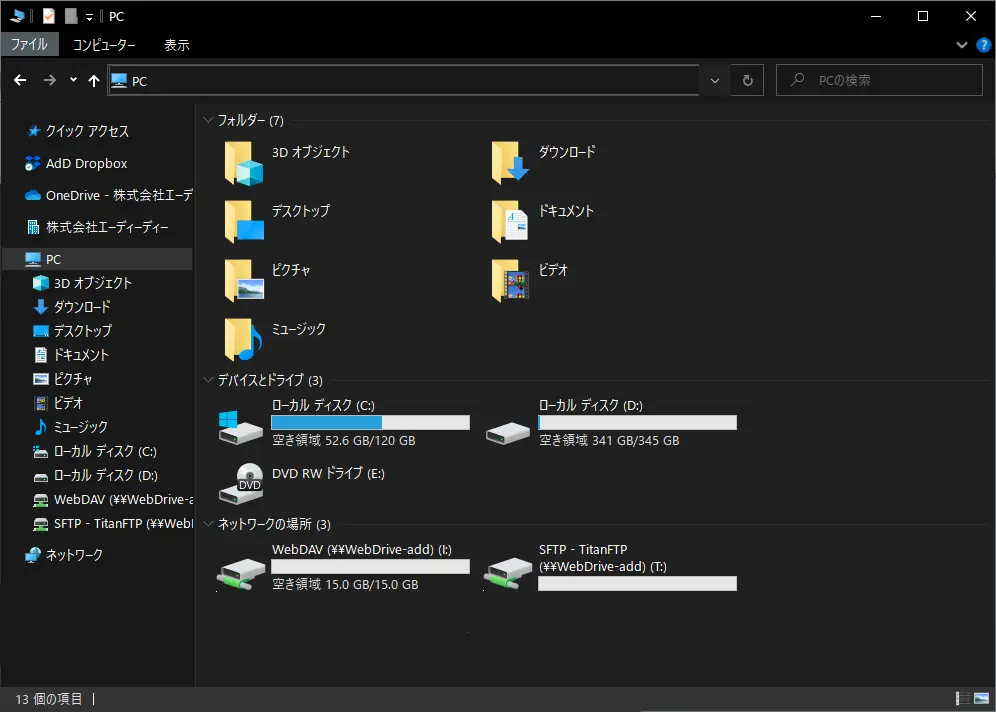Select AdD Dropbox in the navigation pane

click(x=86, y=164)
